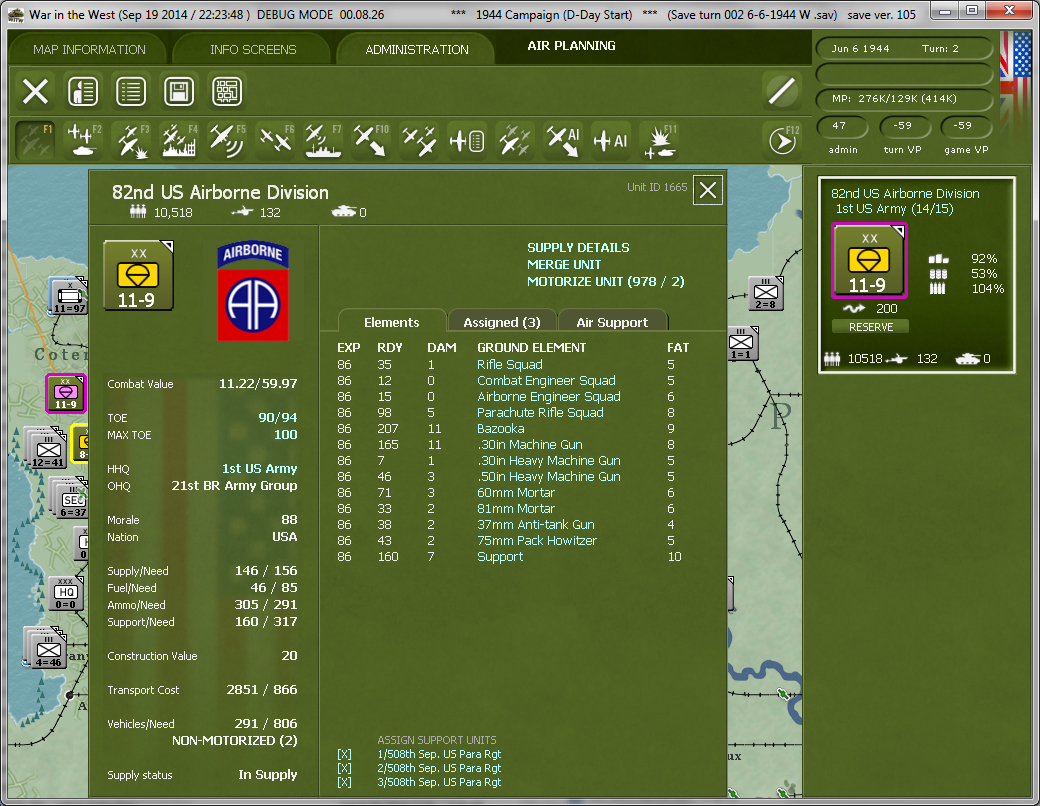Open SUPPLY DETAILS link

click(x=578, y=247)
